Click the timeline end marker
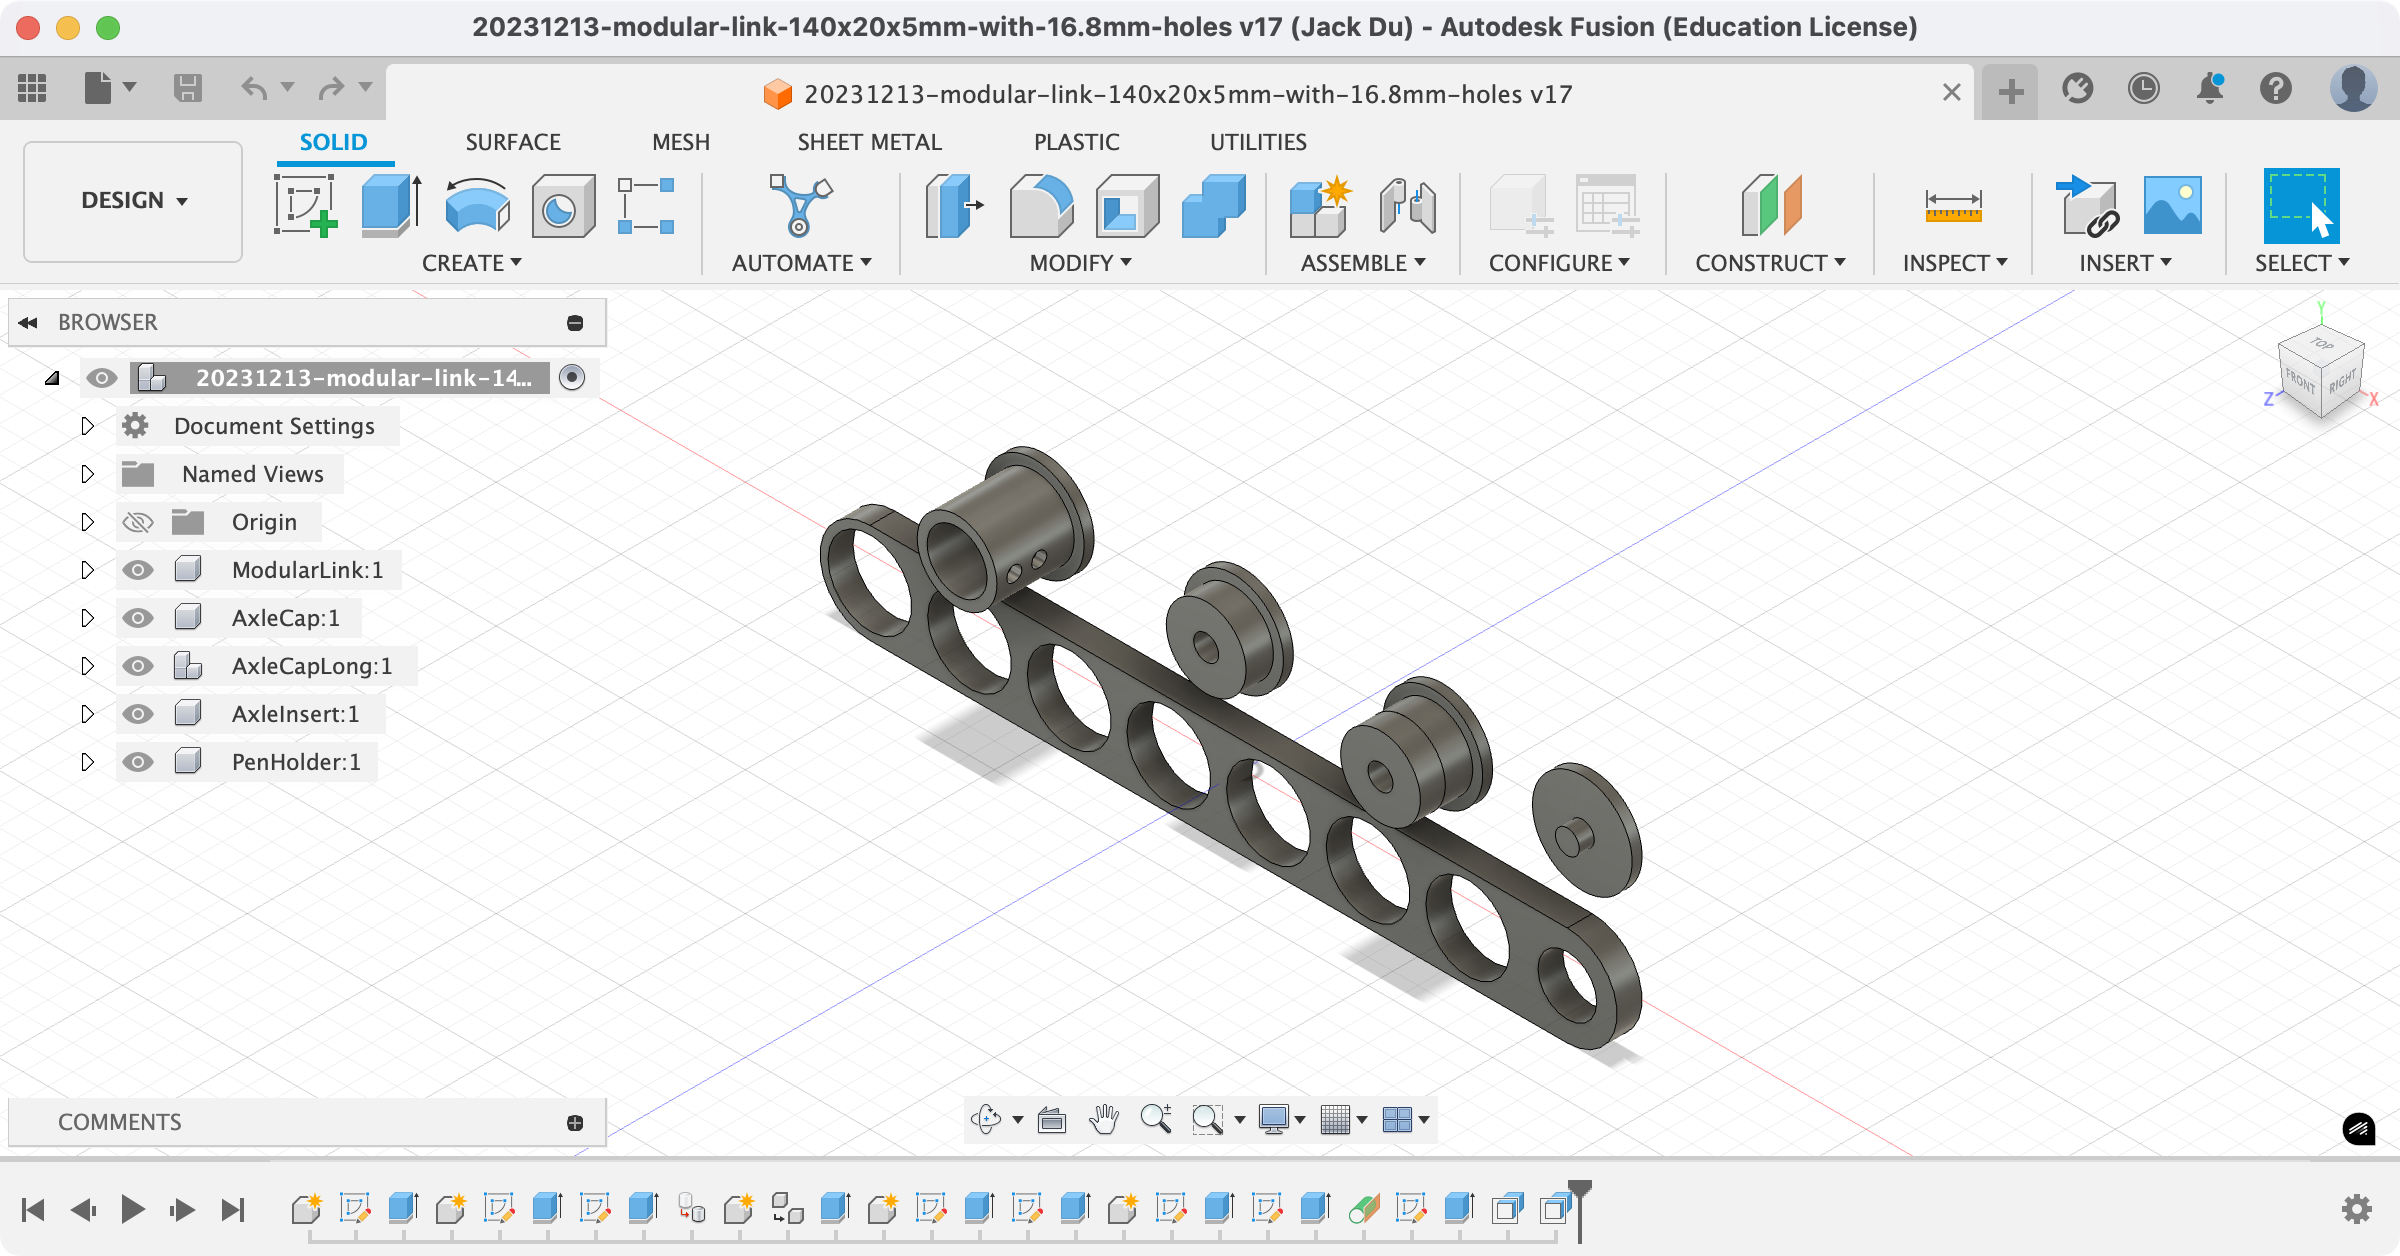 coord(1579,1192)
